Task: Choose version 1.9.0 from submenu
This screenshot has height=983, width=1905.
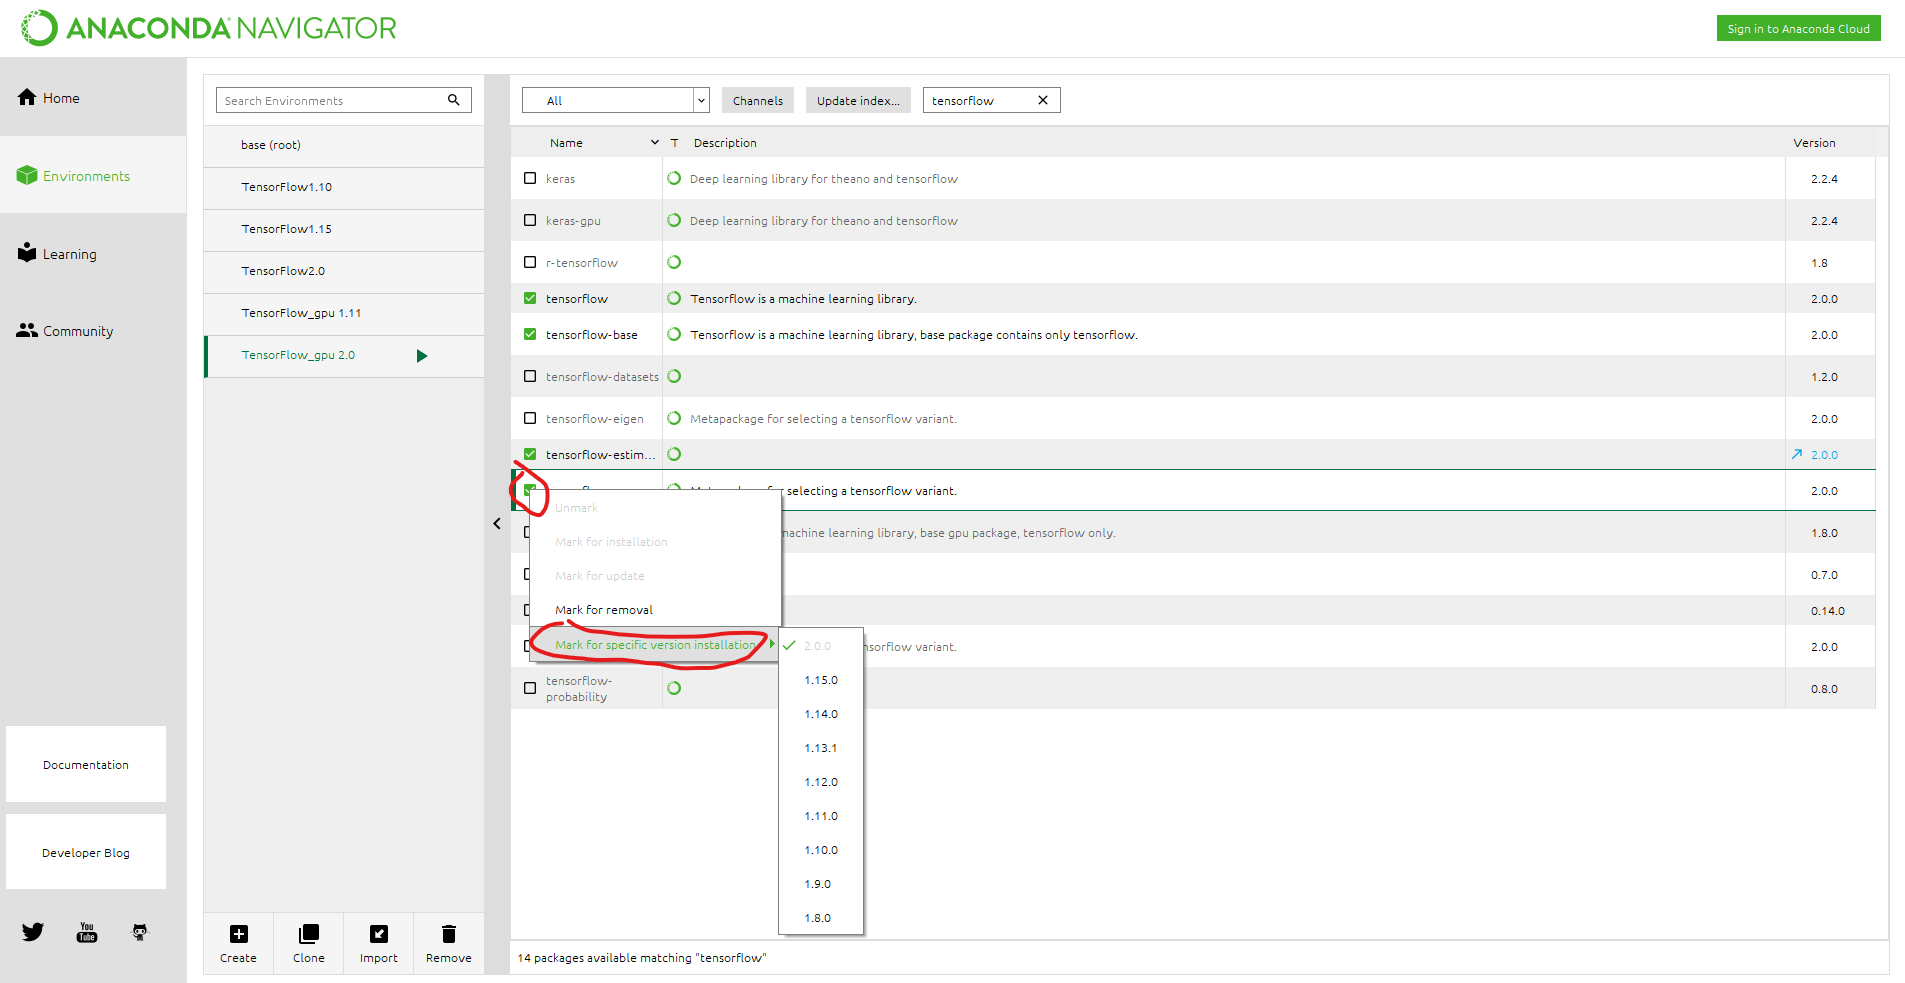Action: click(x=821, y=884)
